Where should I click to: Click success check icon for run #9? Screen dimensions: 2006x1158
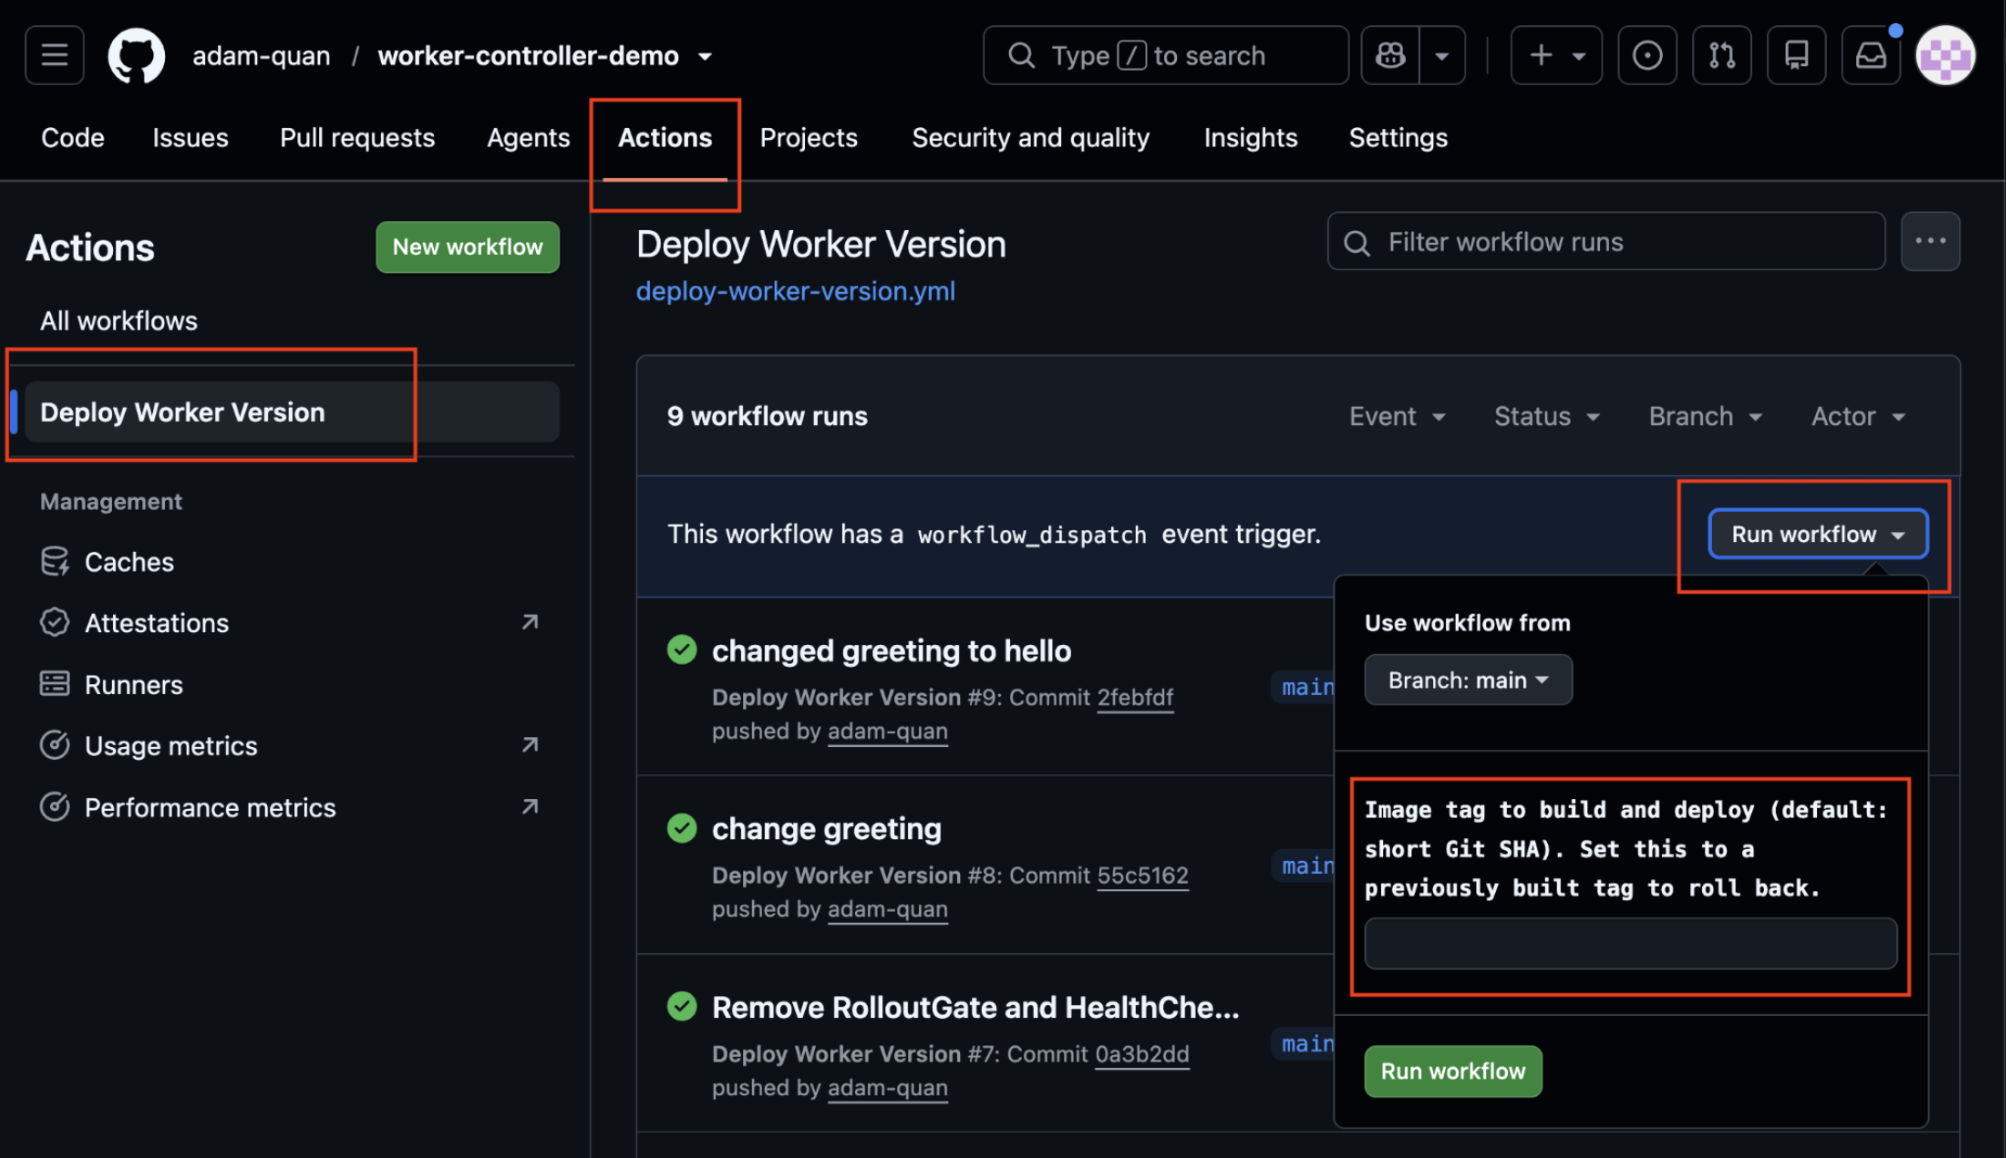[682, 650]
